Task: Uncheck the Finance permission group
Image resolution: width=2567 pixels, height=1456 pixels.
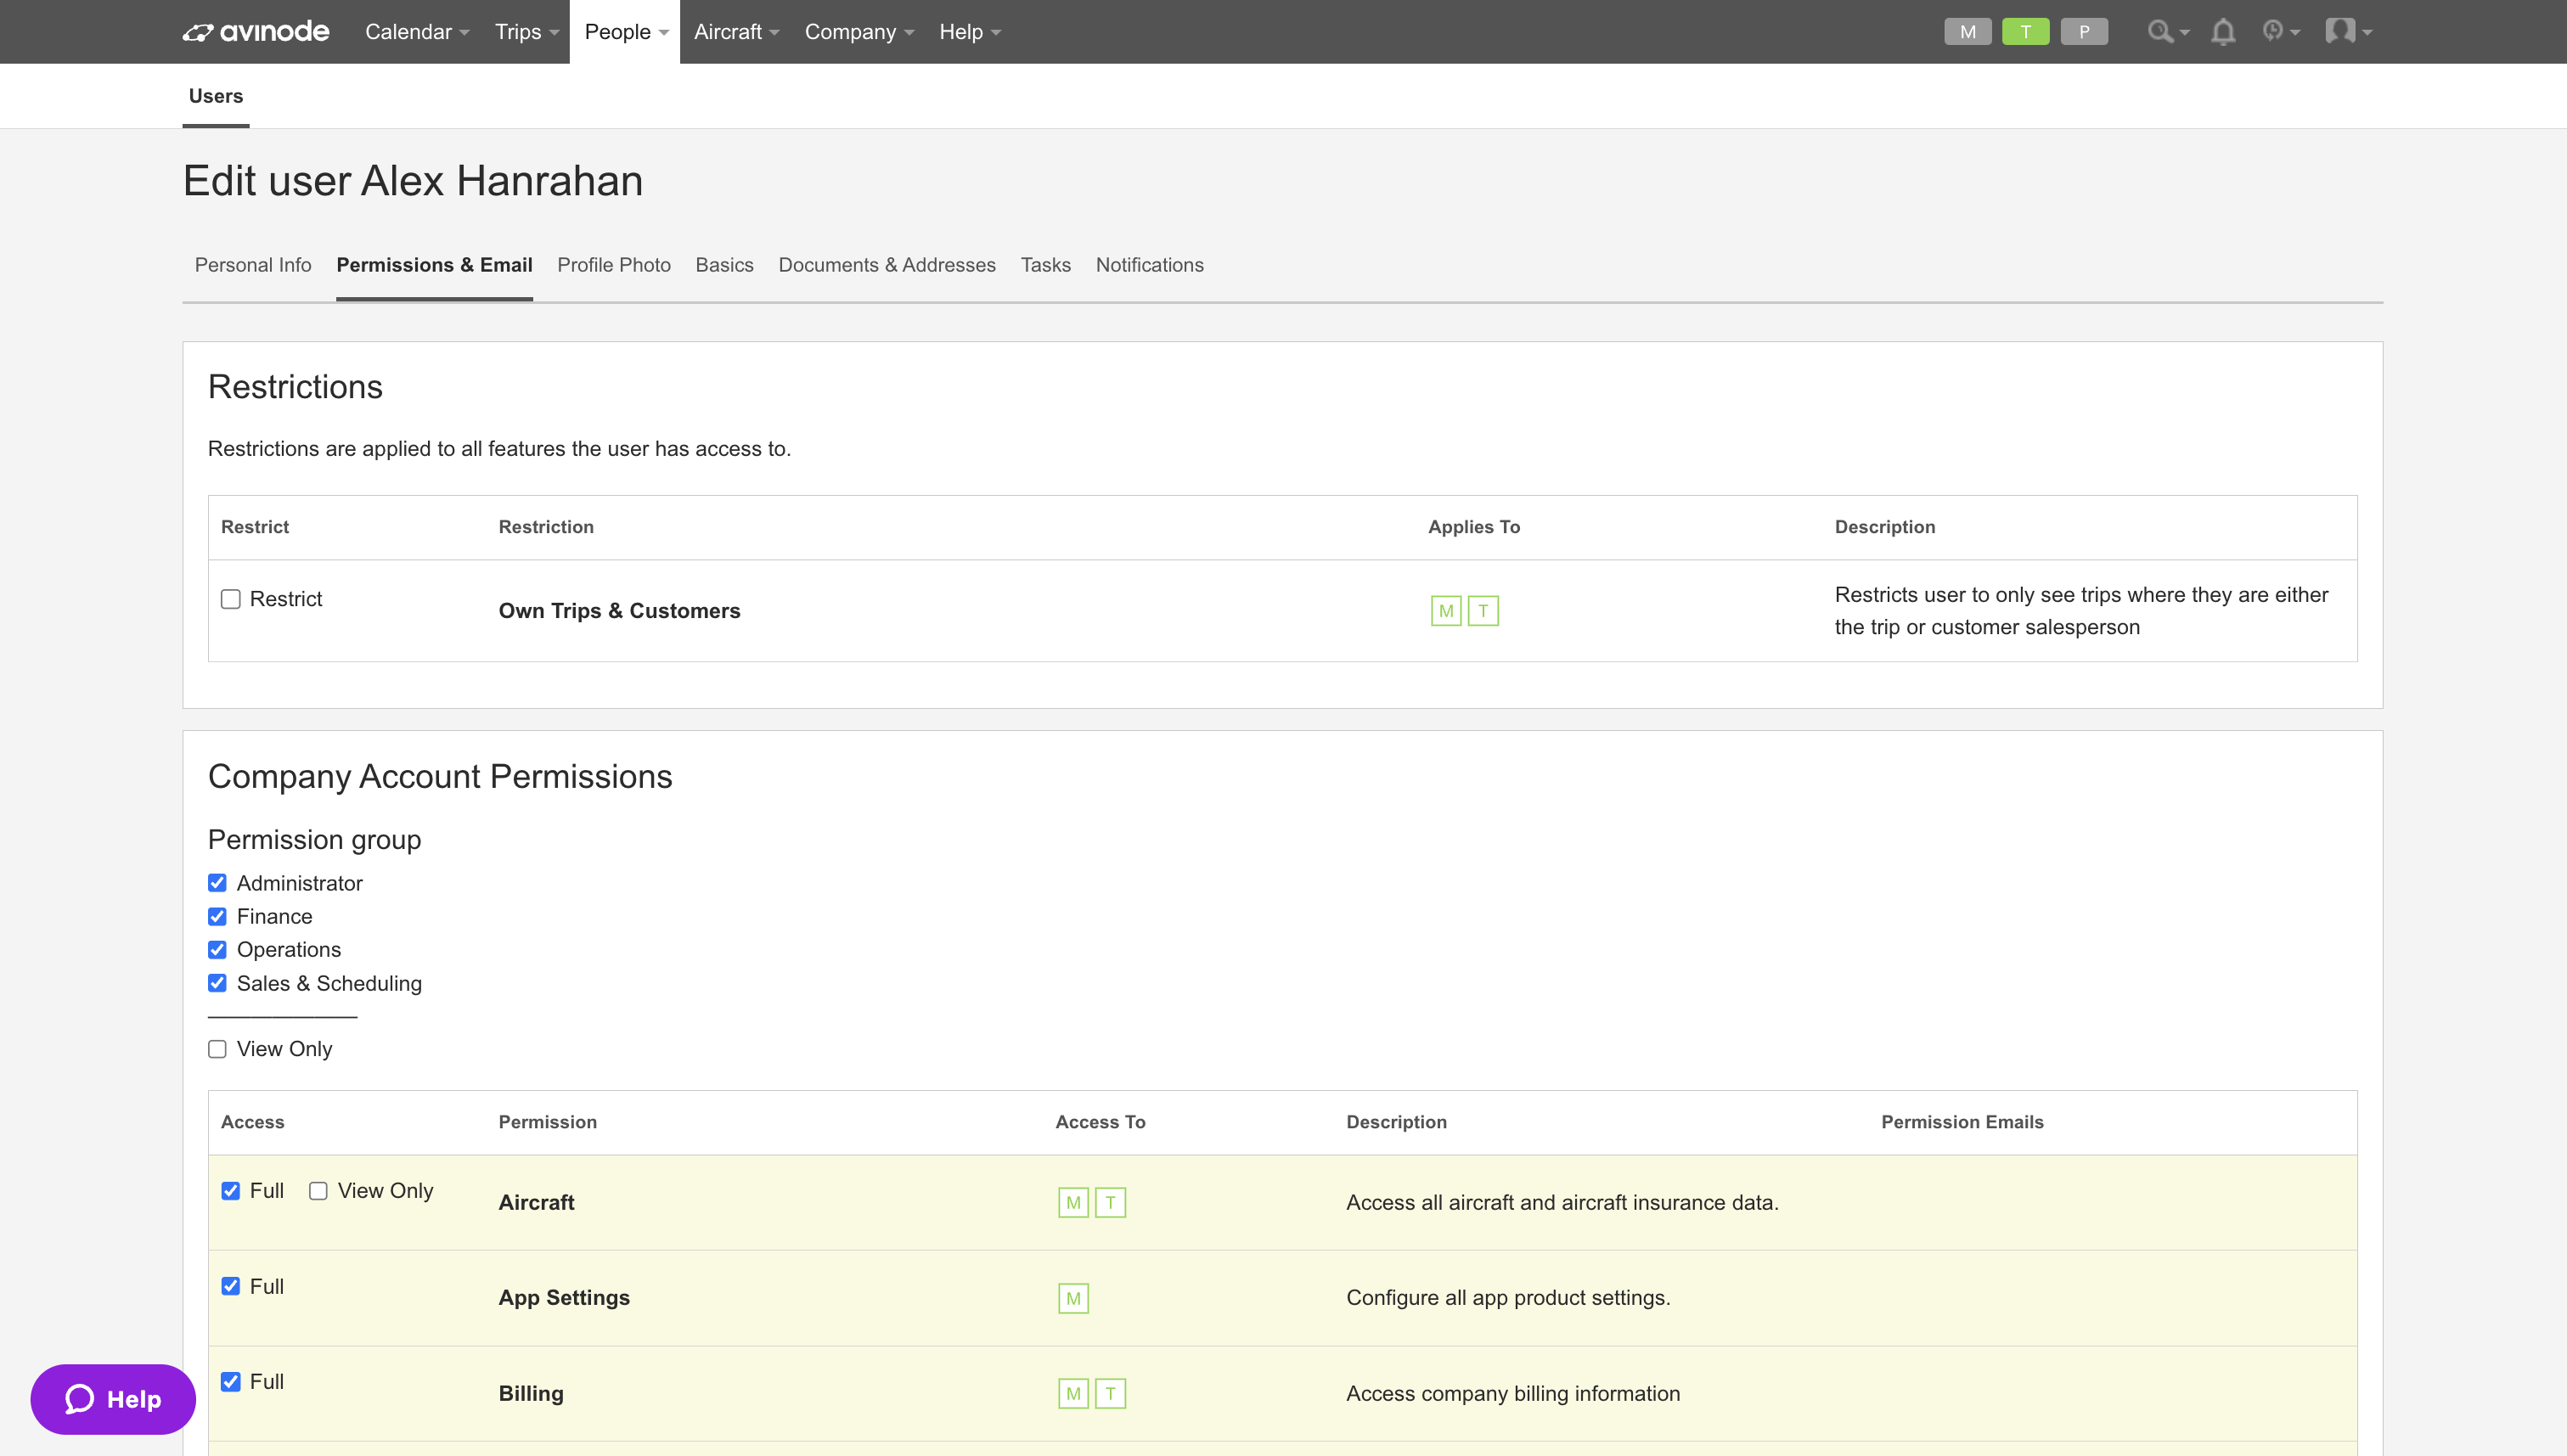Action: 217,917
